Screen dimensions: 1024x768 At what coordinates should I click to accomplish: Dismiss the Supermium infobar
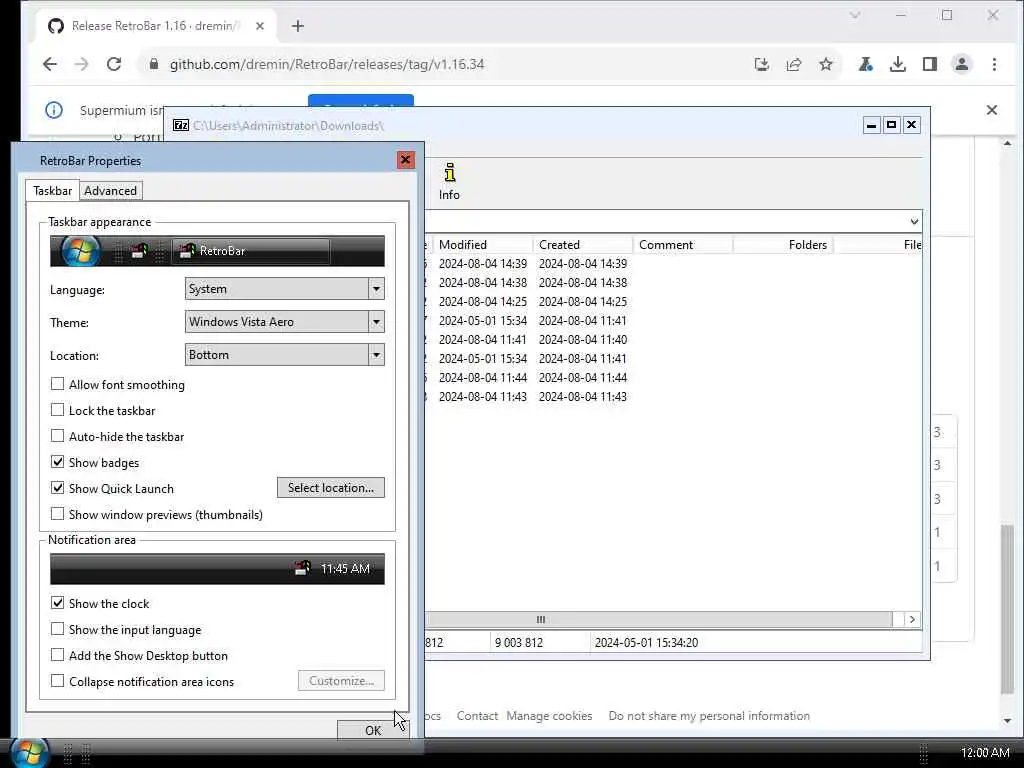pyautogui.click(x=991, y=110)
